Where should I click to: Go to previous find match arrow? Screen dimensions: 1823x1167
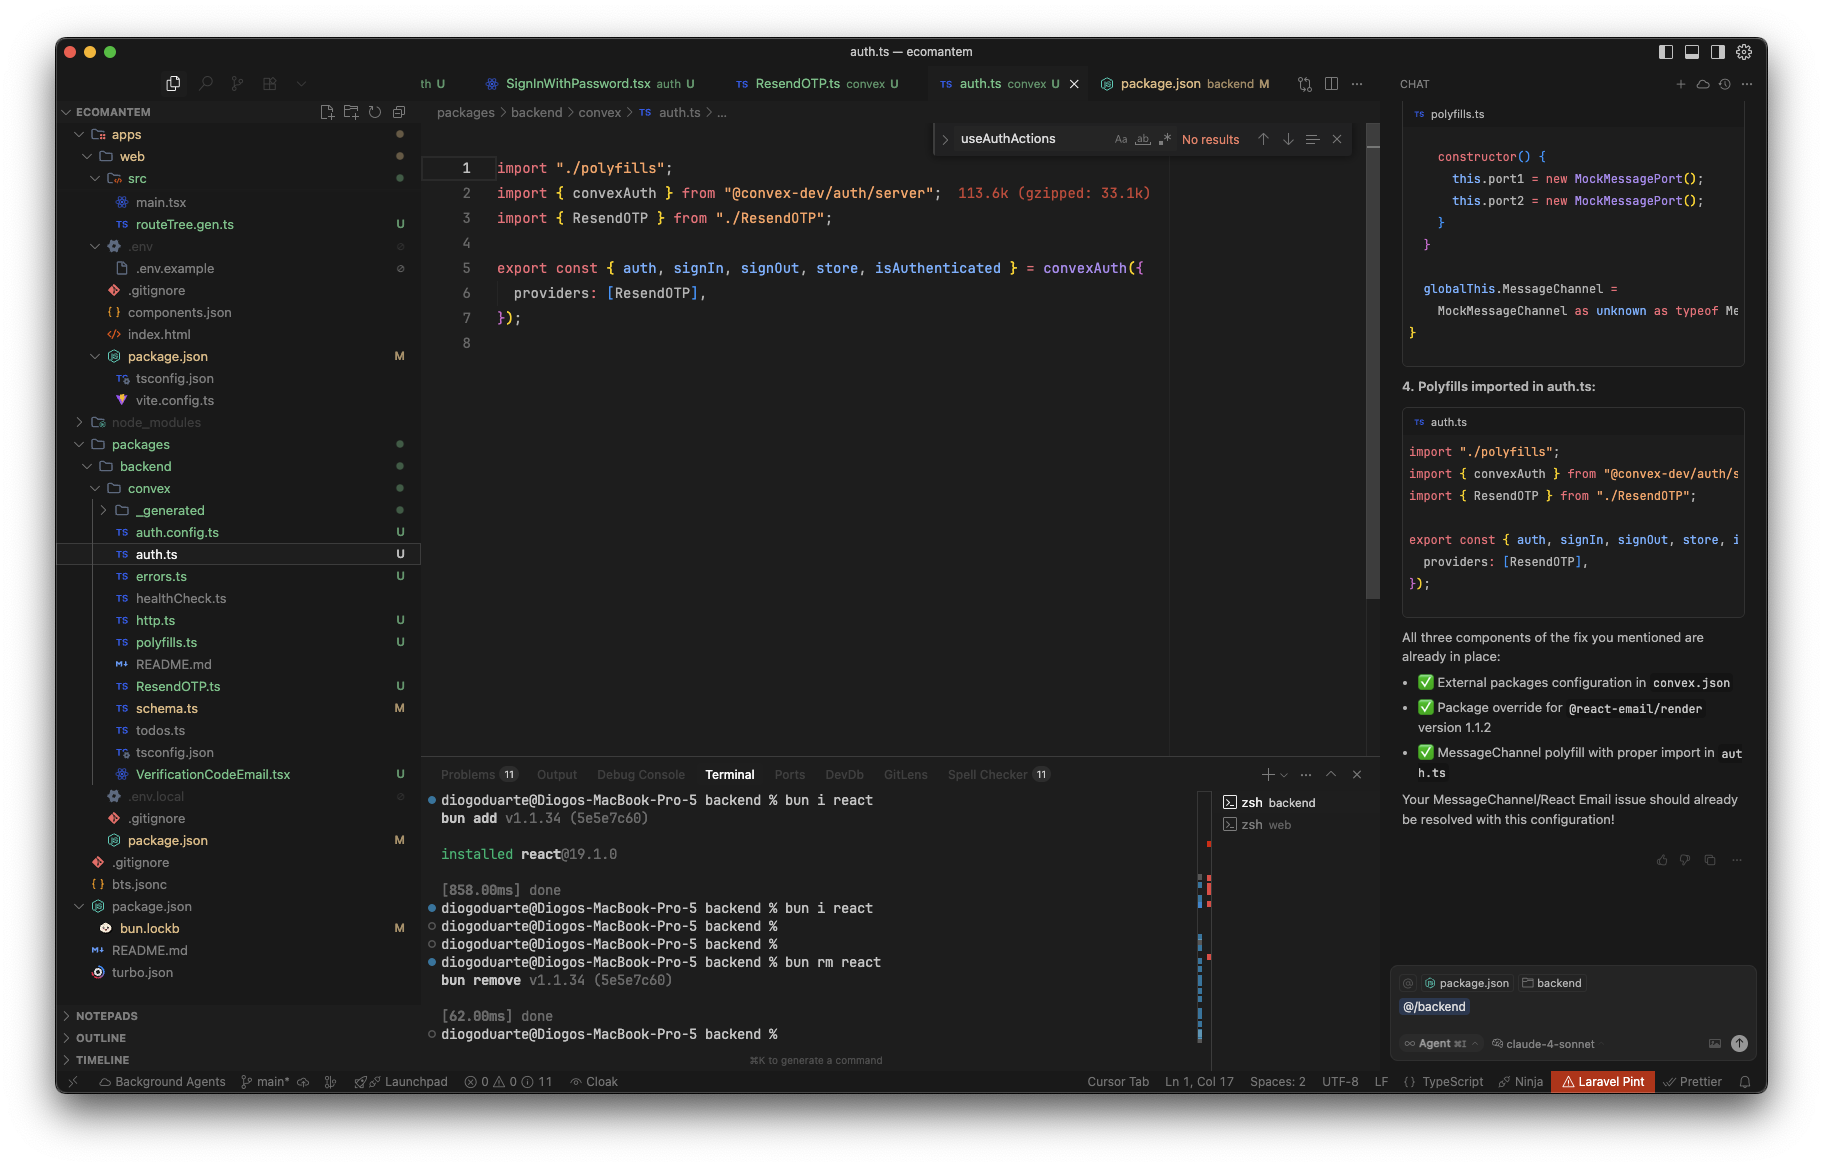click(x=1264, y=139)
